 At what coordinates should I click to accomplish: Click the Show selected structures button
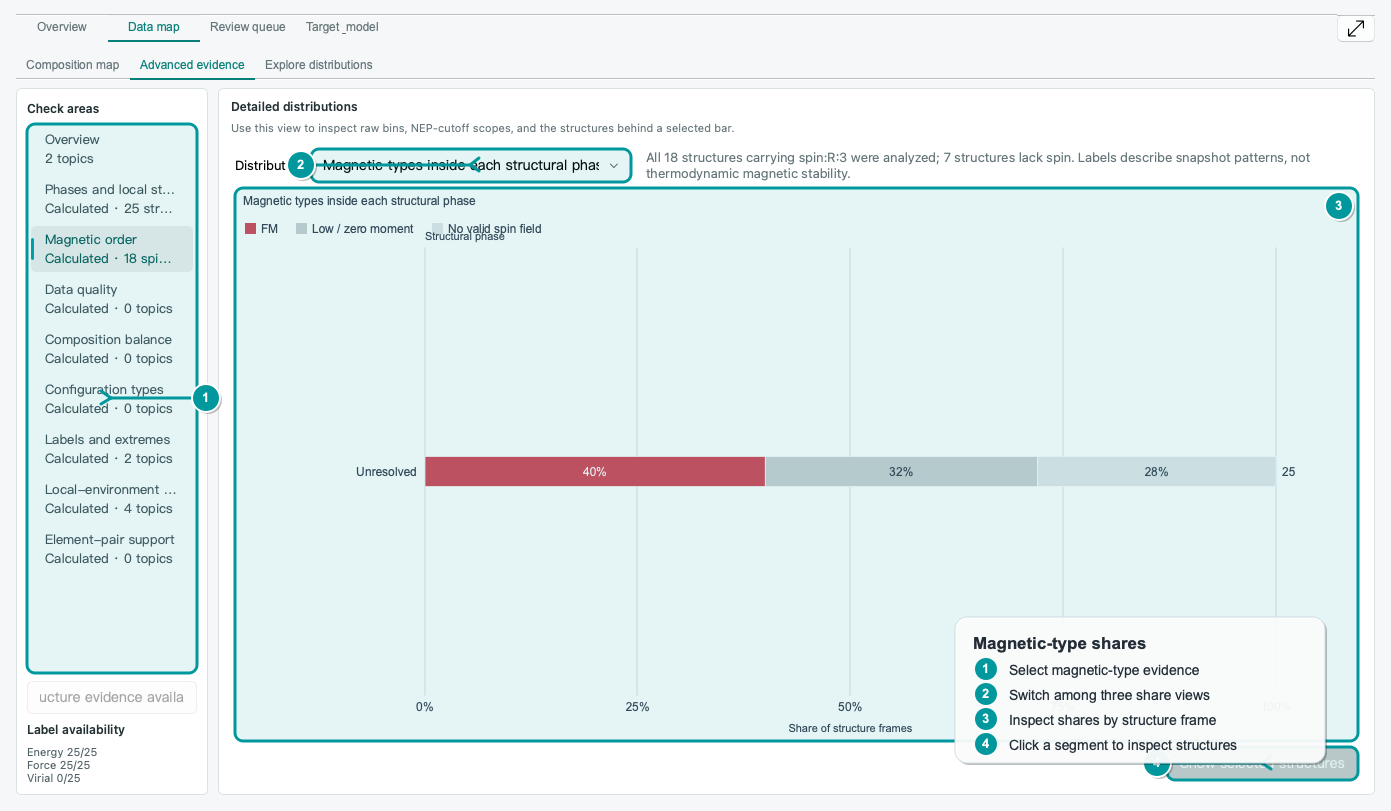click(x=1262, y=764)
